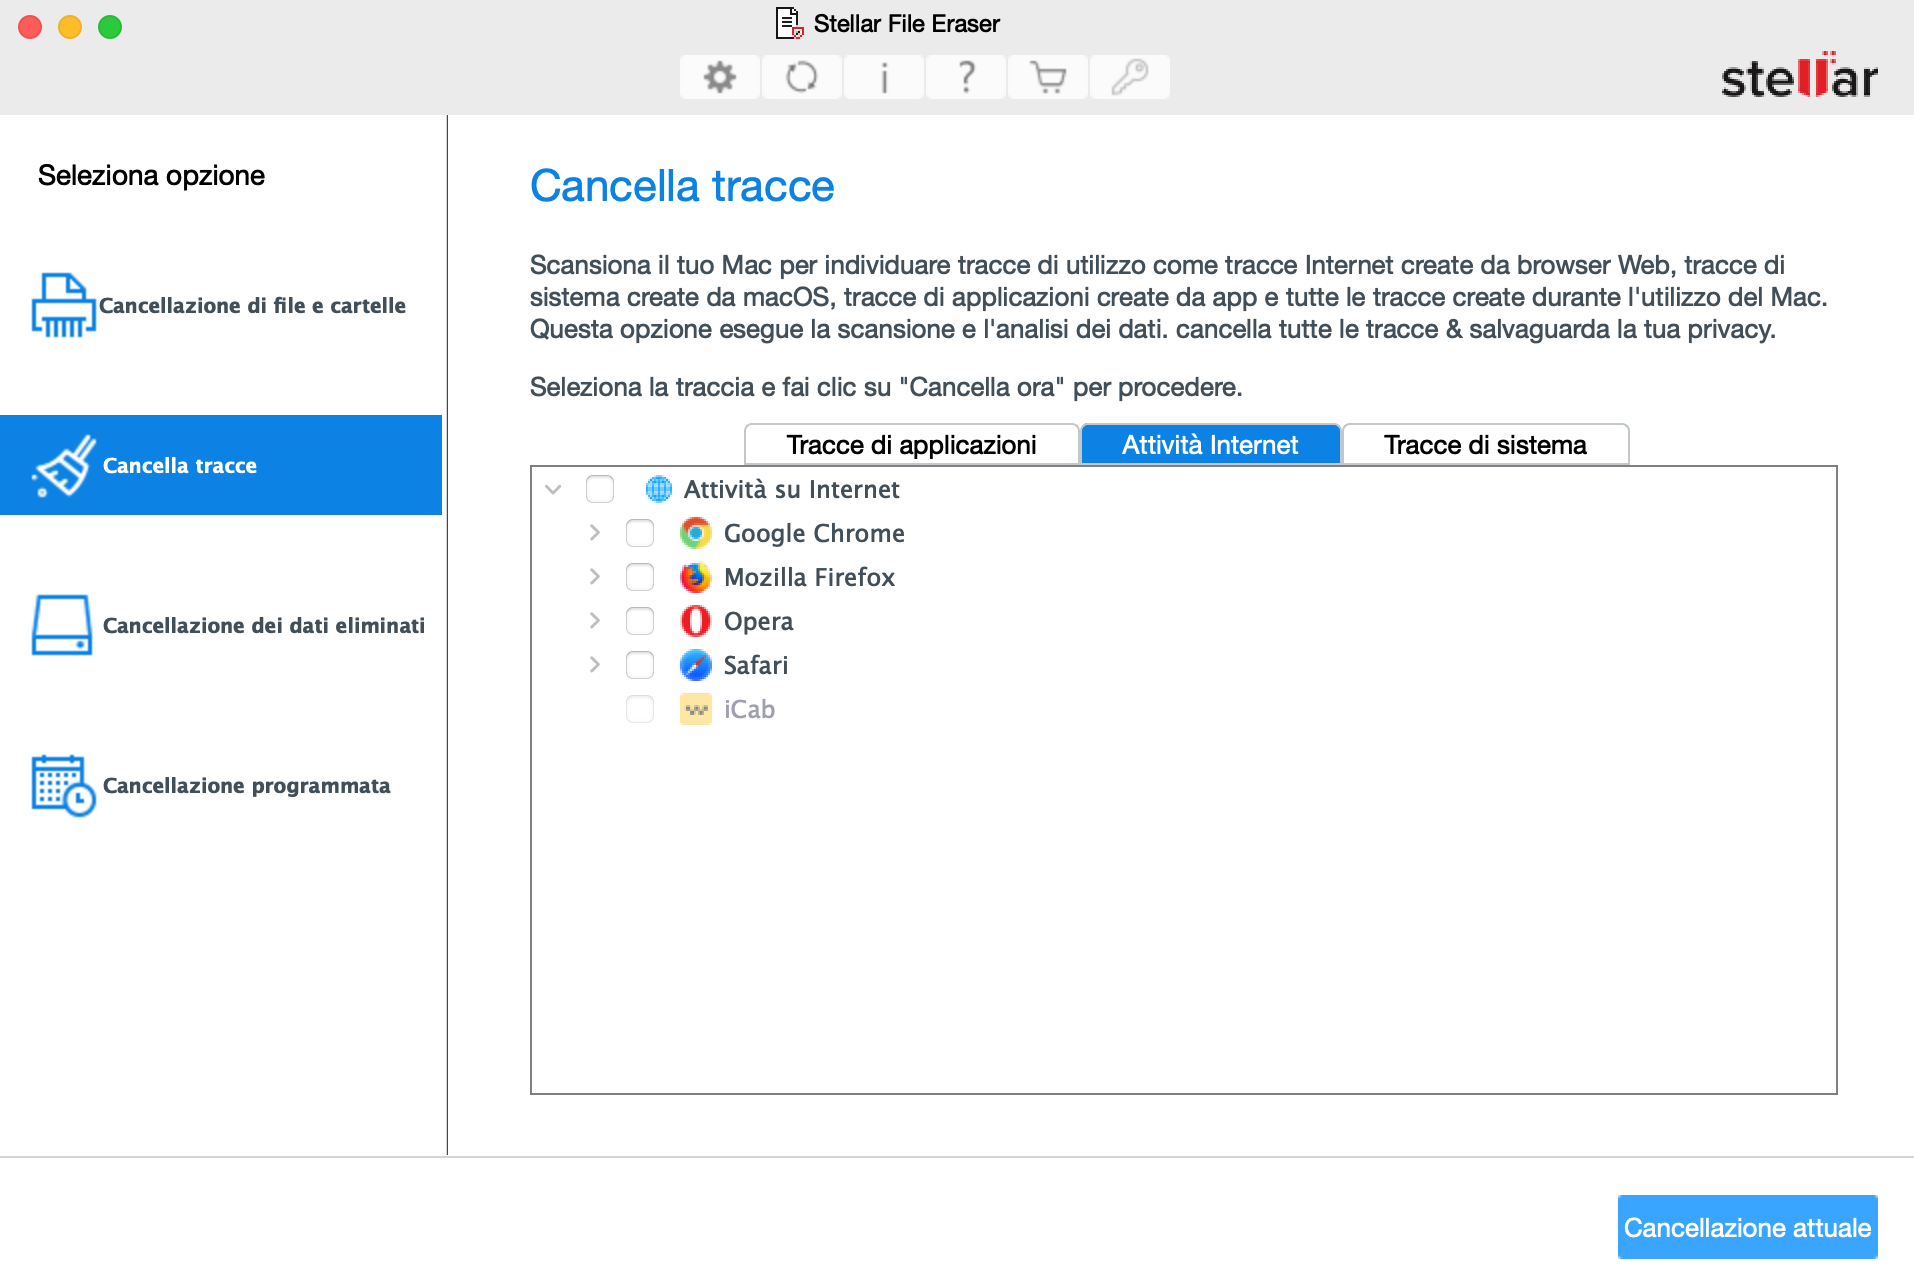Open the info toolbar icon
The image size is (1914, 1282).
[x=884, y=77]
